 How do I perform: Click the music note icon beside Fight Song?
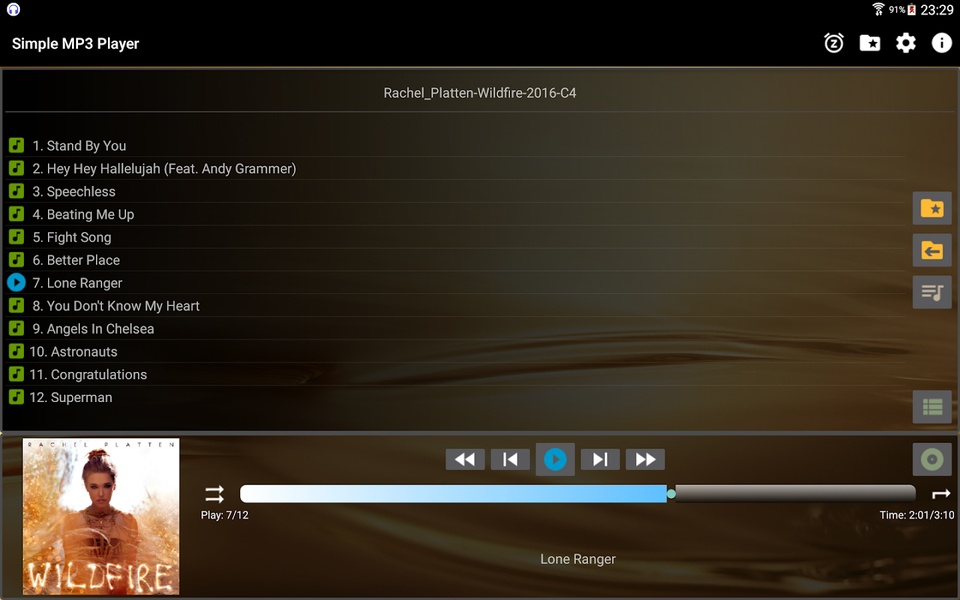coord(17,236)
